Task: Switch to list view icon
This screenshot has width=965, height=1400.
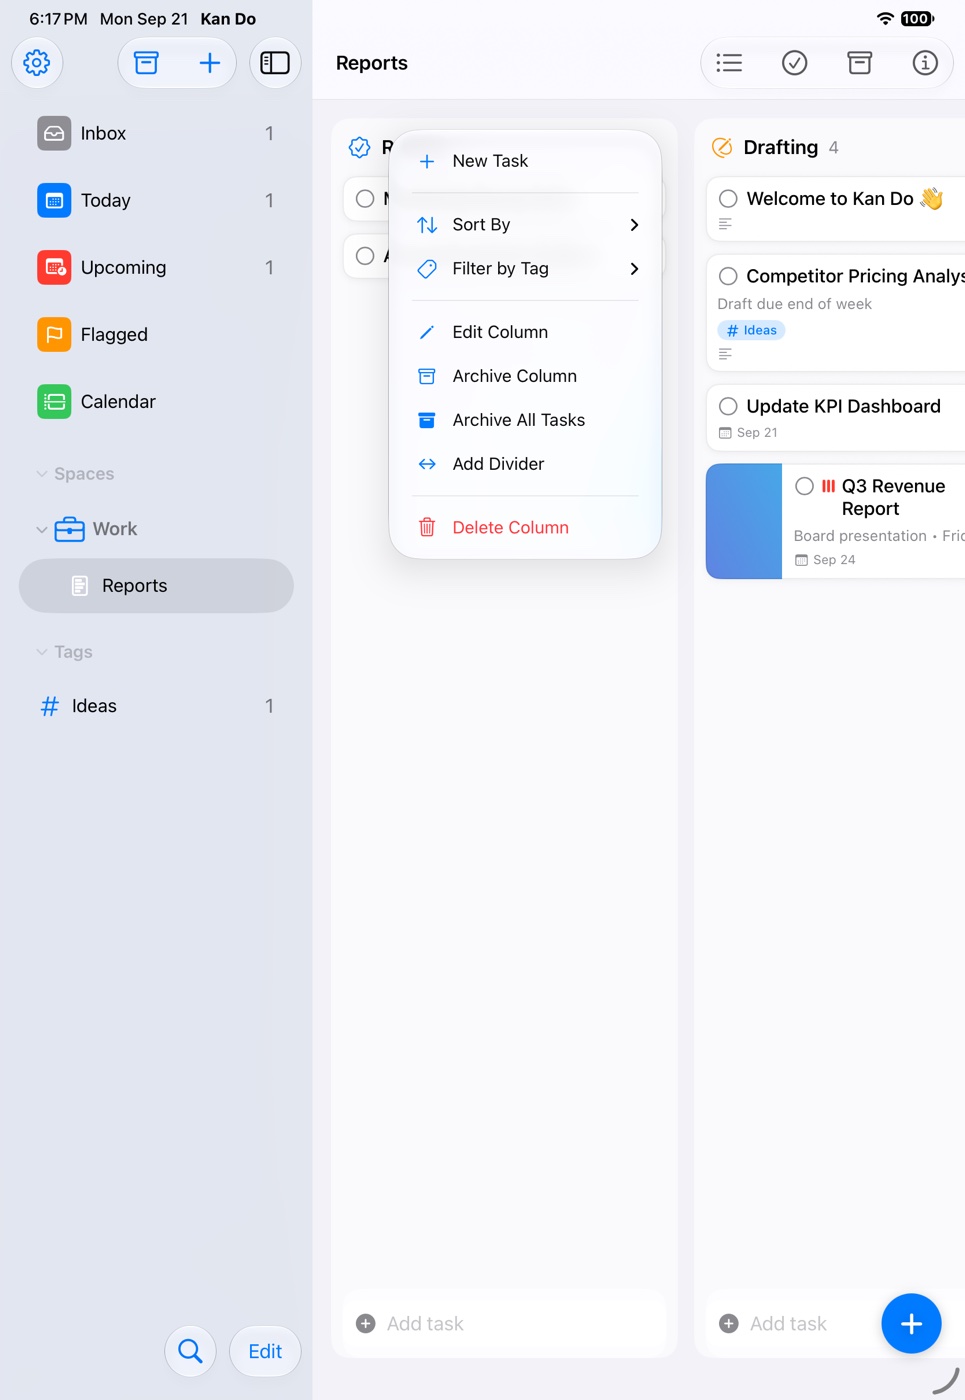Action: [729, 63]
